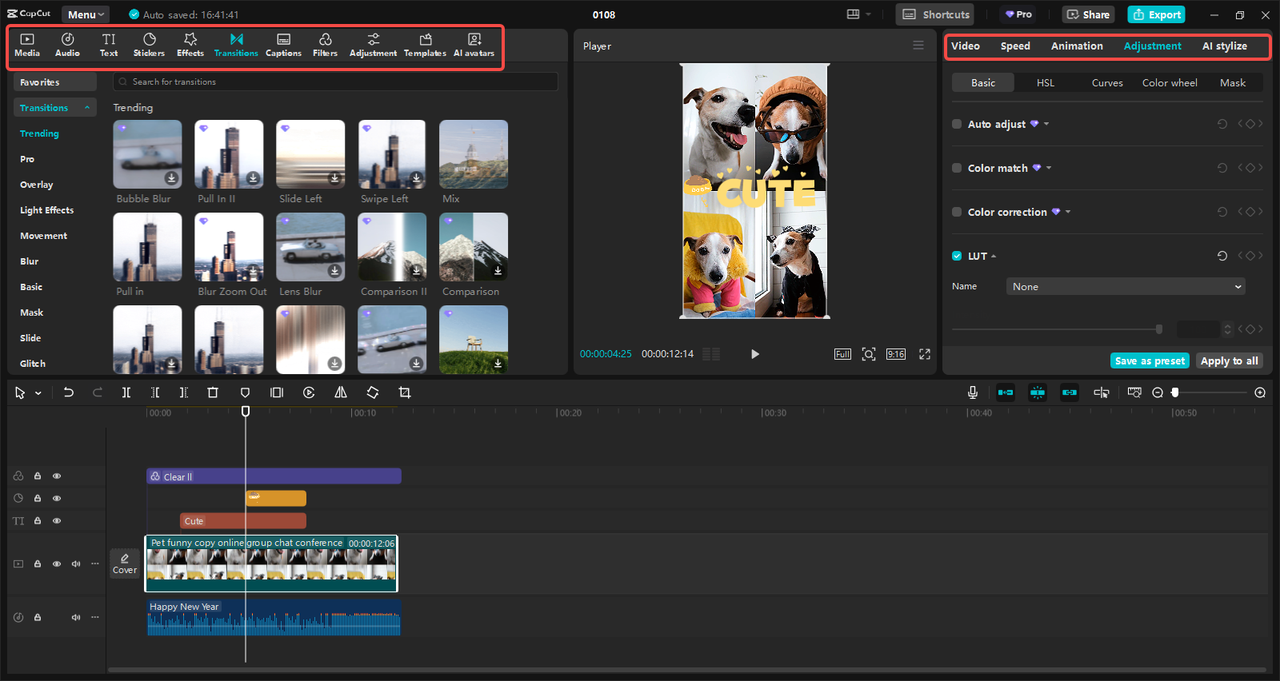Viewport: 1280px width, 681px height.
Task: Toggle the linkage button
Action: [1069, 393]
